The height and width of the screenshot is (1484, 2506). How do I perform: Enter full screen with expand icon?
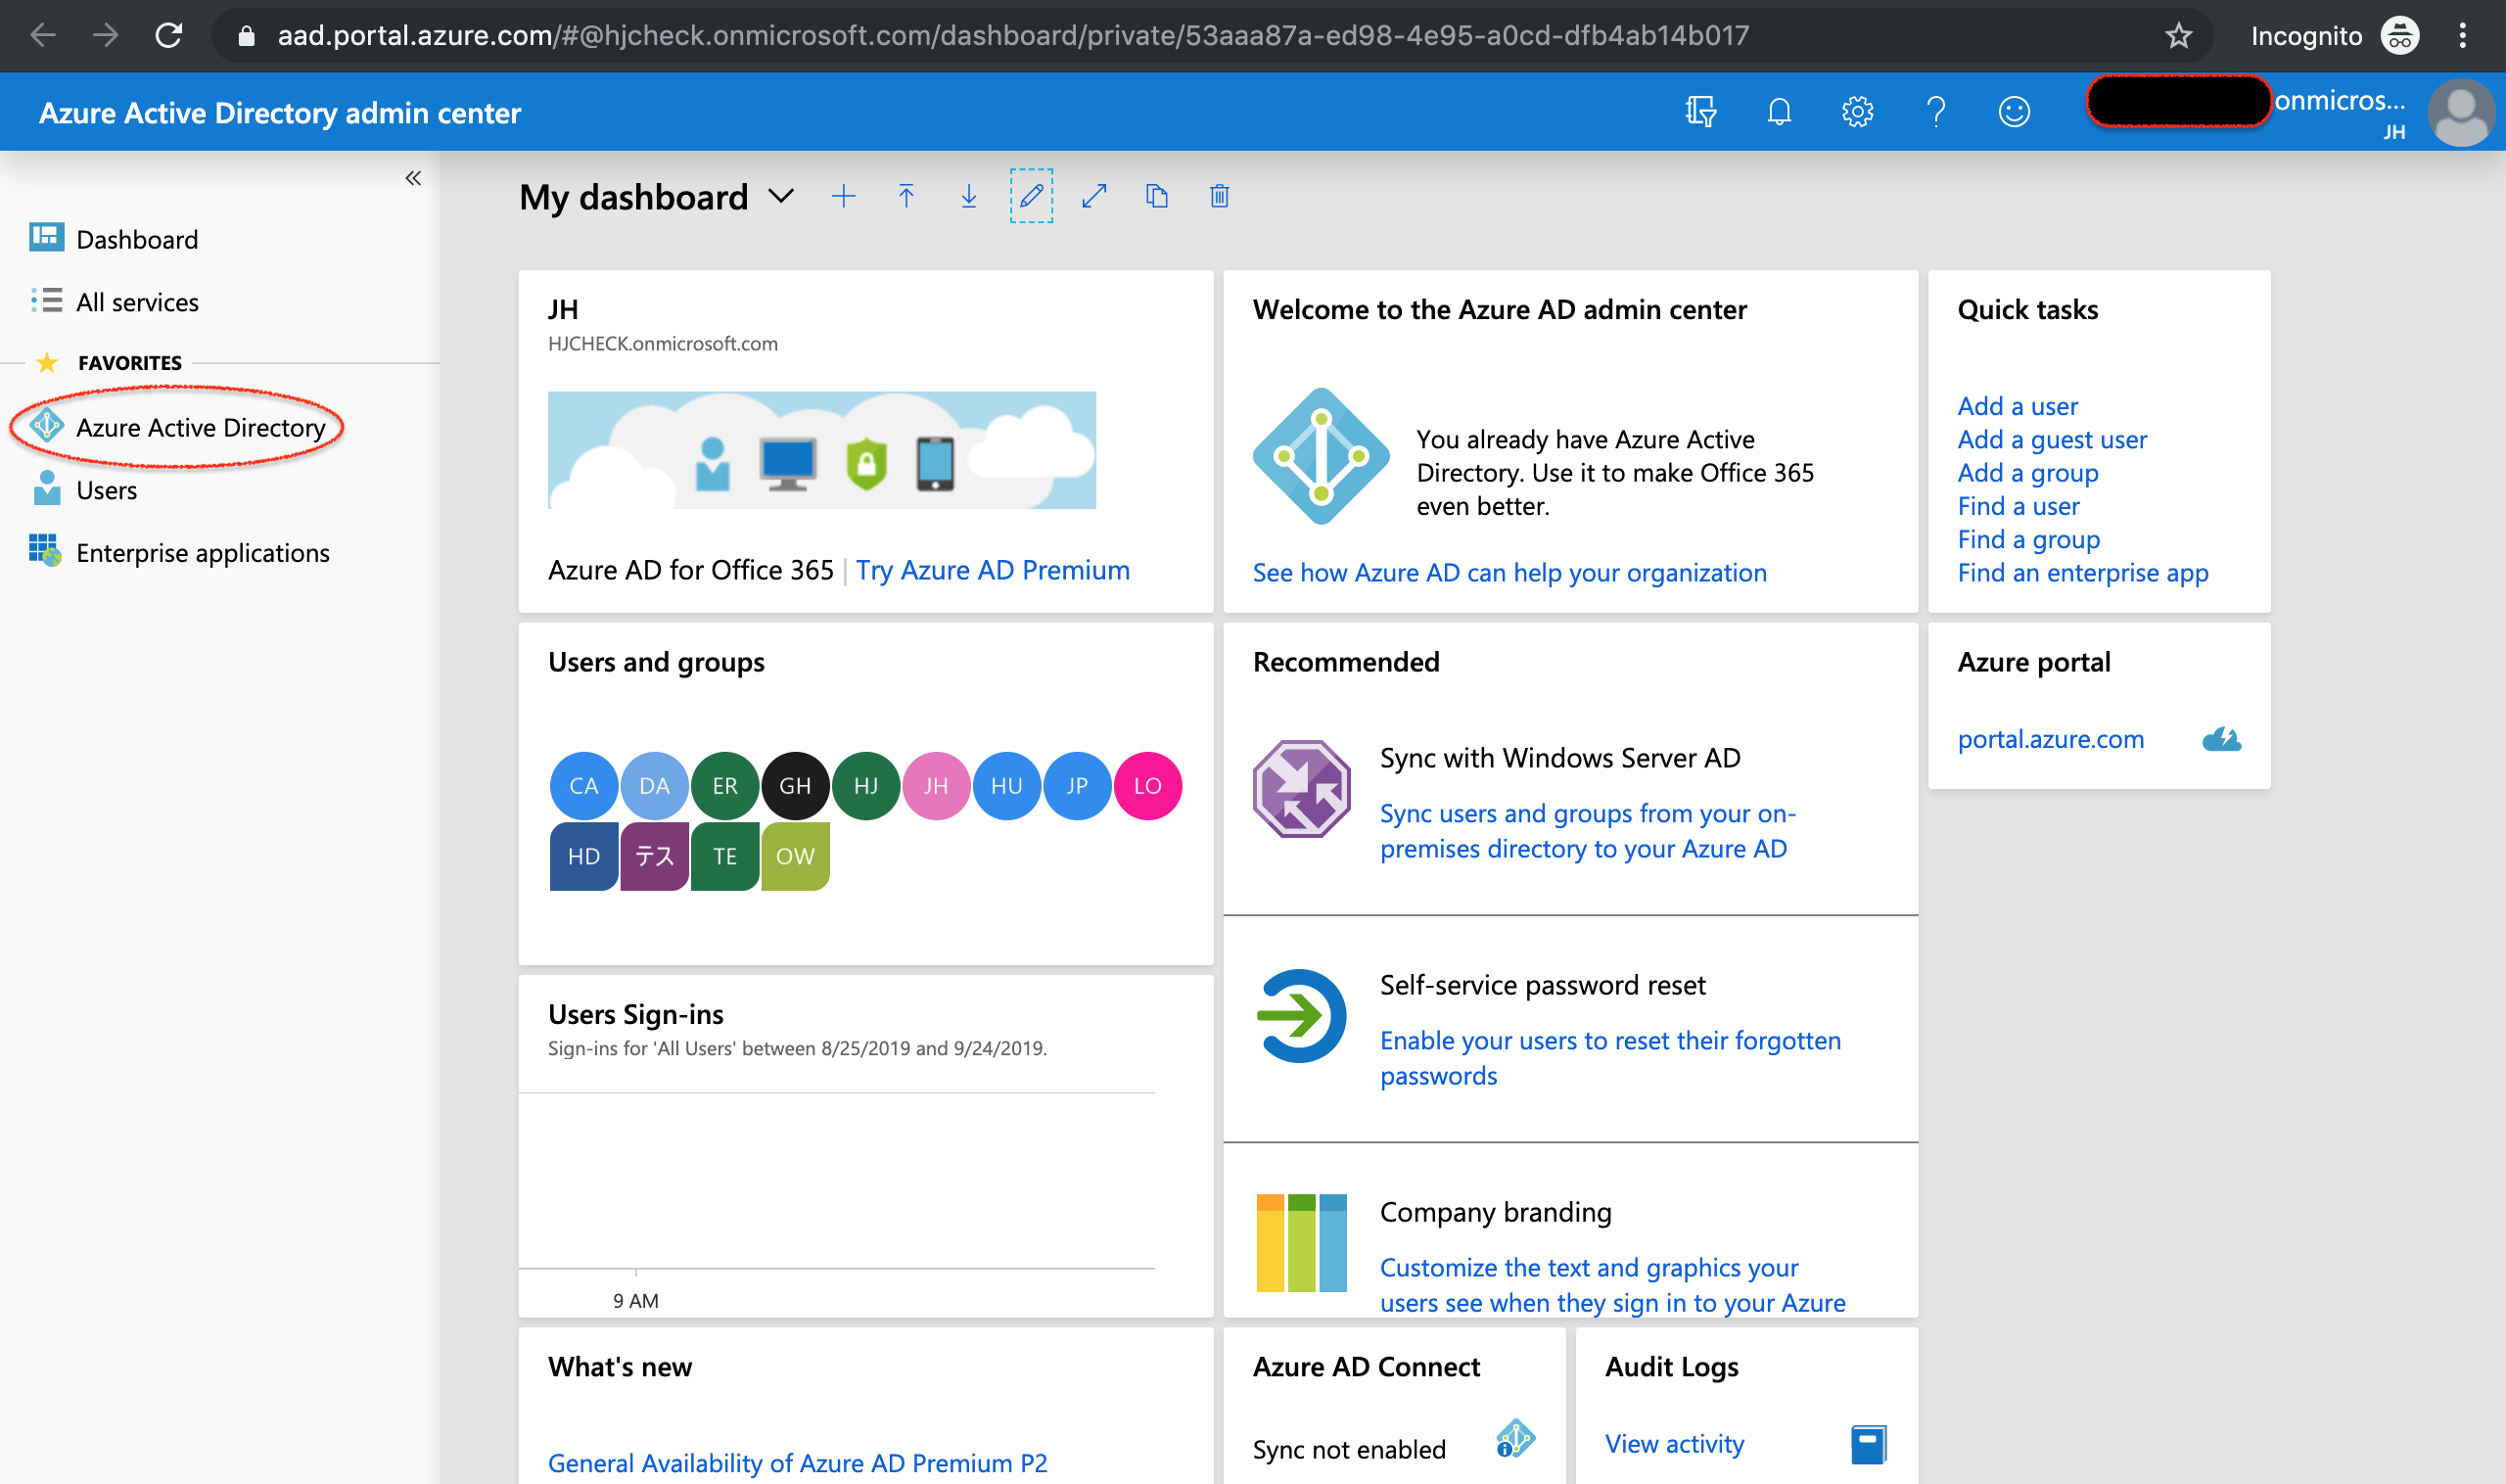[1094, 196]
